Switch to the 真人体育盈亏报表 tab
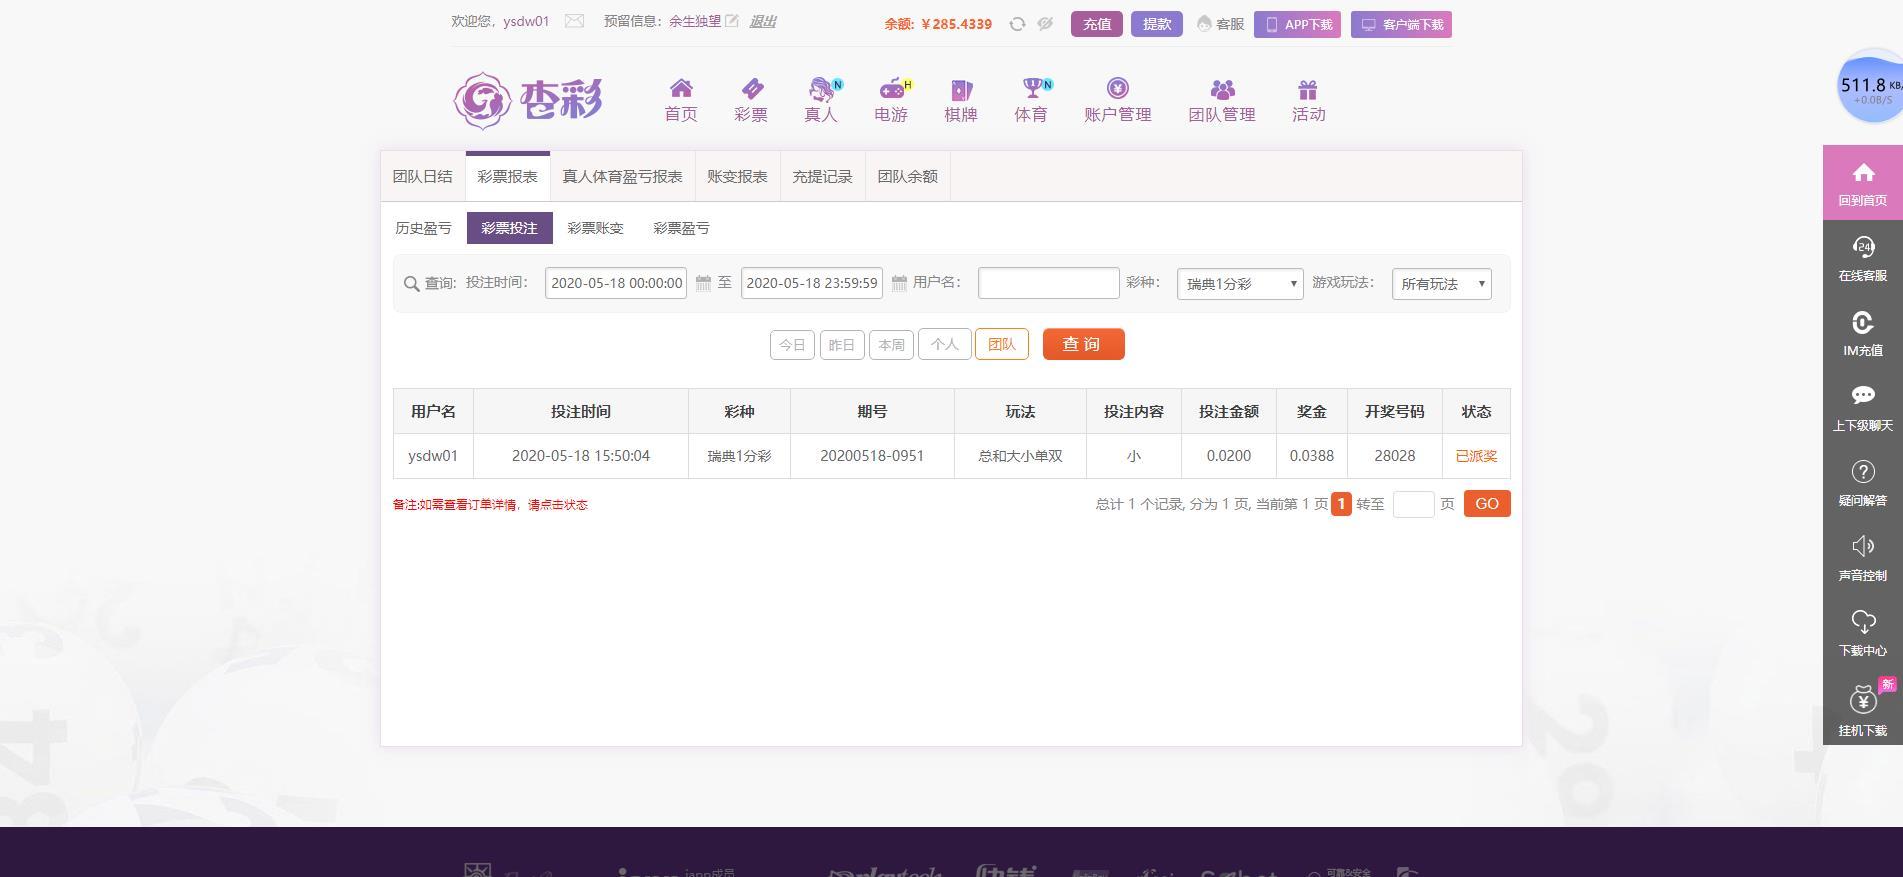 [622, 176]
